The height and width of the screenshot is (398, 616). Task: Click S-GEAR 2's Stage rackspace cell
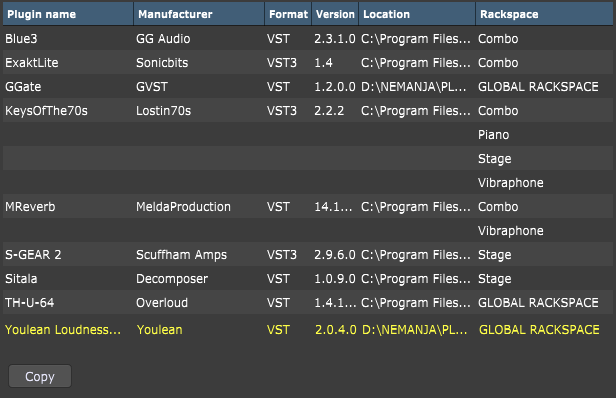[x=495, y=255]
